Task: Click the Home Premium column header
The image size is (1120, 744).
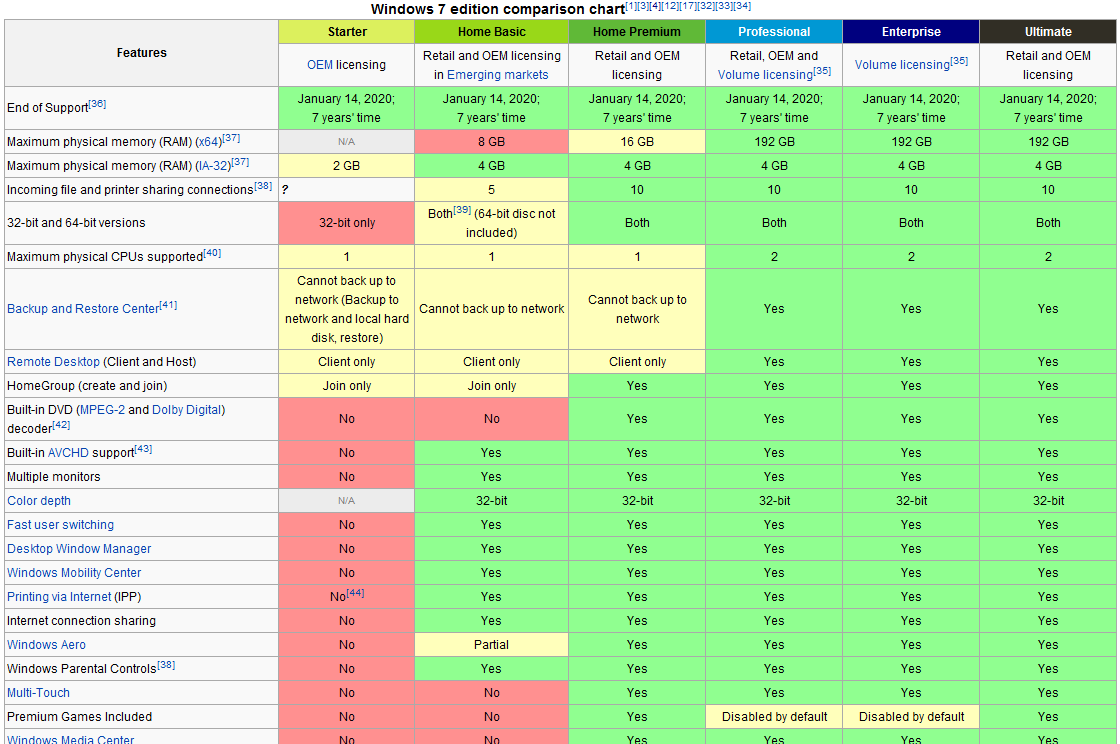Action: [636, 31]
